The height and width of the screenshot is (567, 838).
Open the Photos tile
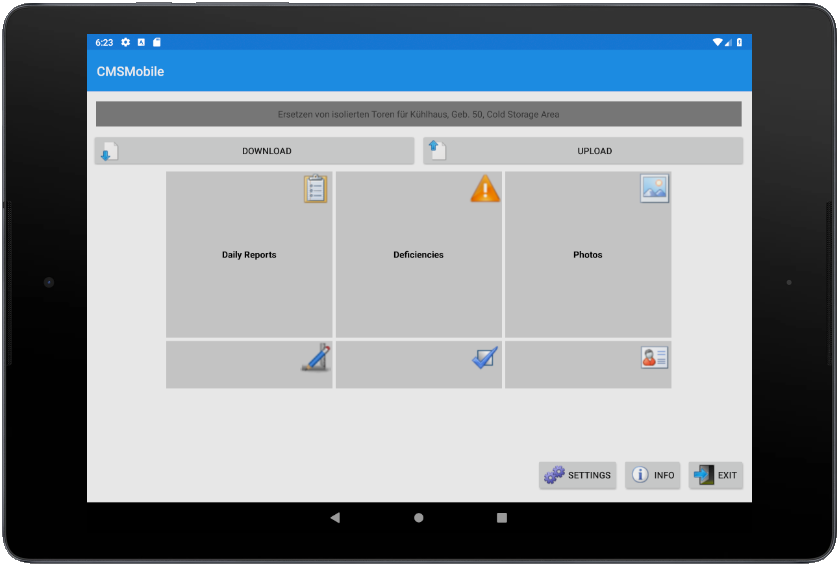tap(588, 254)
